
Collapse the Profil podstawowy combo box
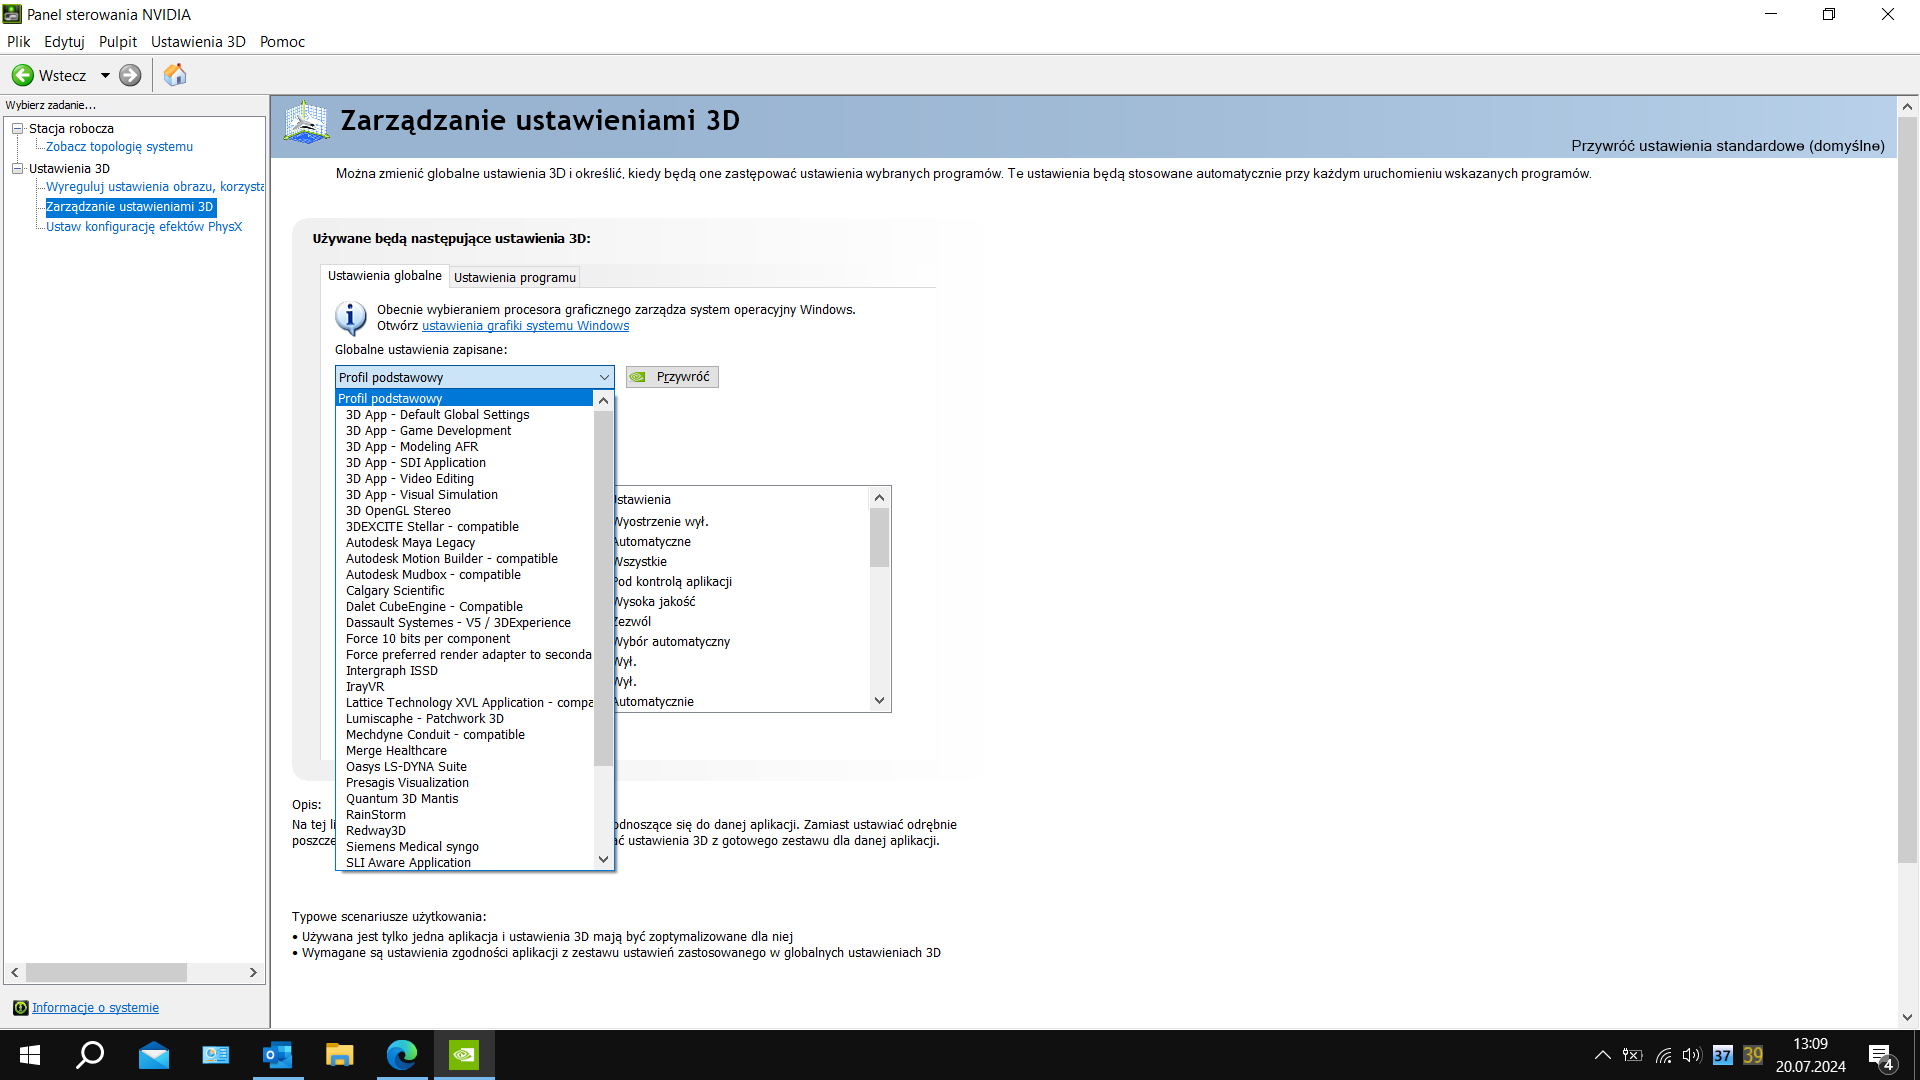pyautogui.click(x=604, y=377)
